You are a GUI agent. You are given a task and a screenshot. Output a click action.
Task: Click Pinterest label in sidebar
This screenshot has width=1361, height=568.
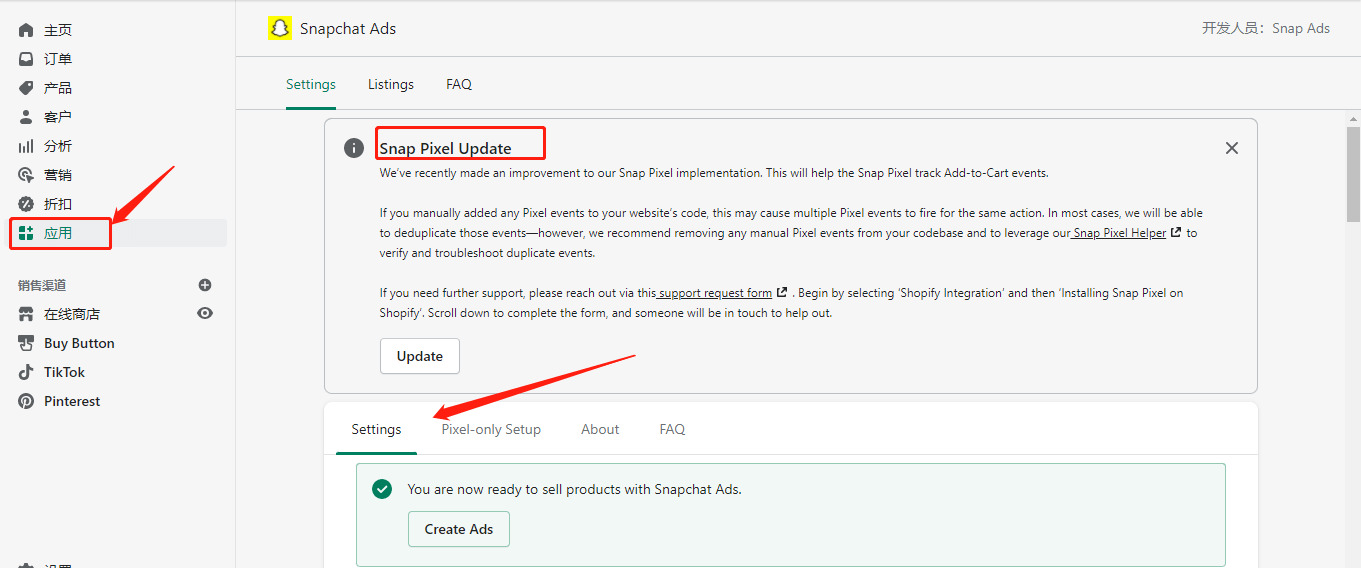tap(72, 401)
